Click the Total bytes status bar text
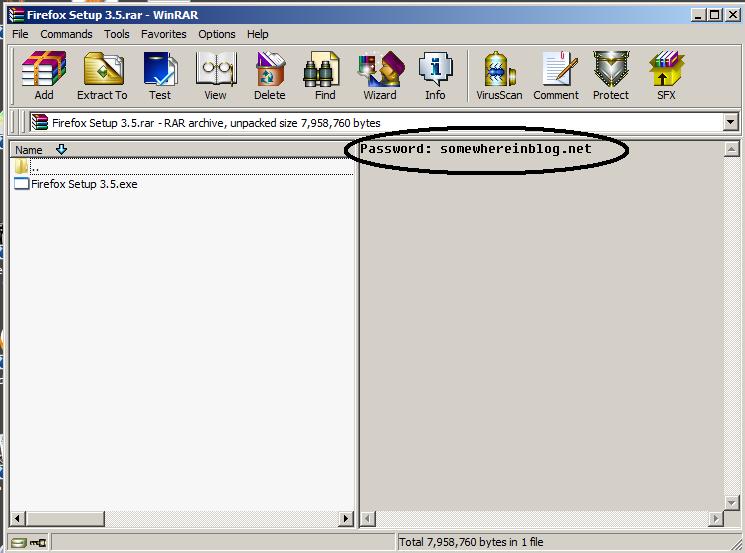745x553 pixels. pyautogui.click(x=471, y=542)
